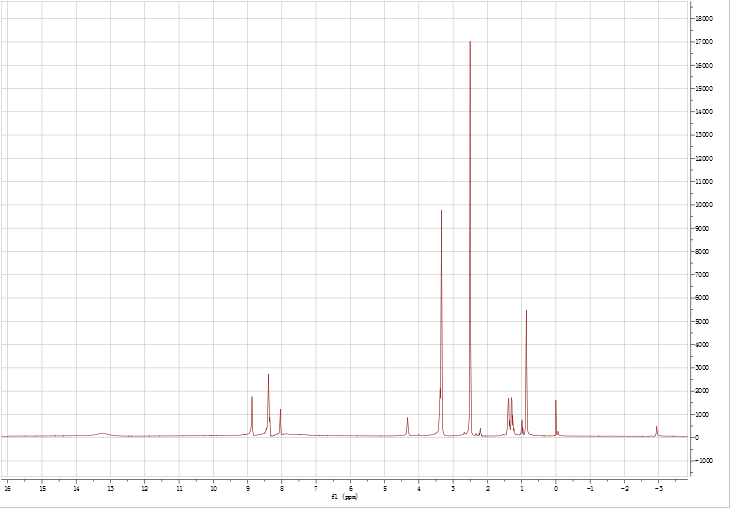732x509 pixels.
Task: Click the y-axis label 8000
Action: pyautogui.click(x=703, y=252)
